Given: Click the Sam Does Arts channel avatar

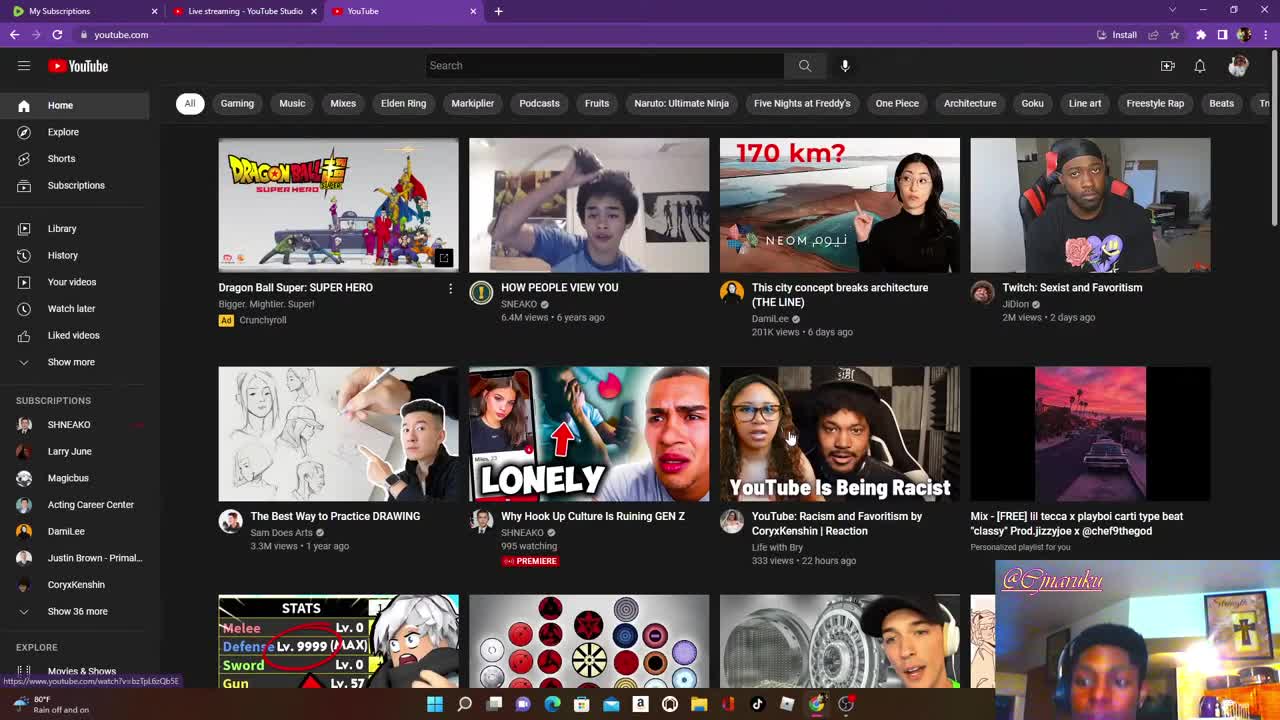Looking at the screenshot, I should point(231,521).
